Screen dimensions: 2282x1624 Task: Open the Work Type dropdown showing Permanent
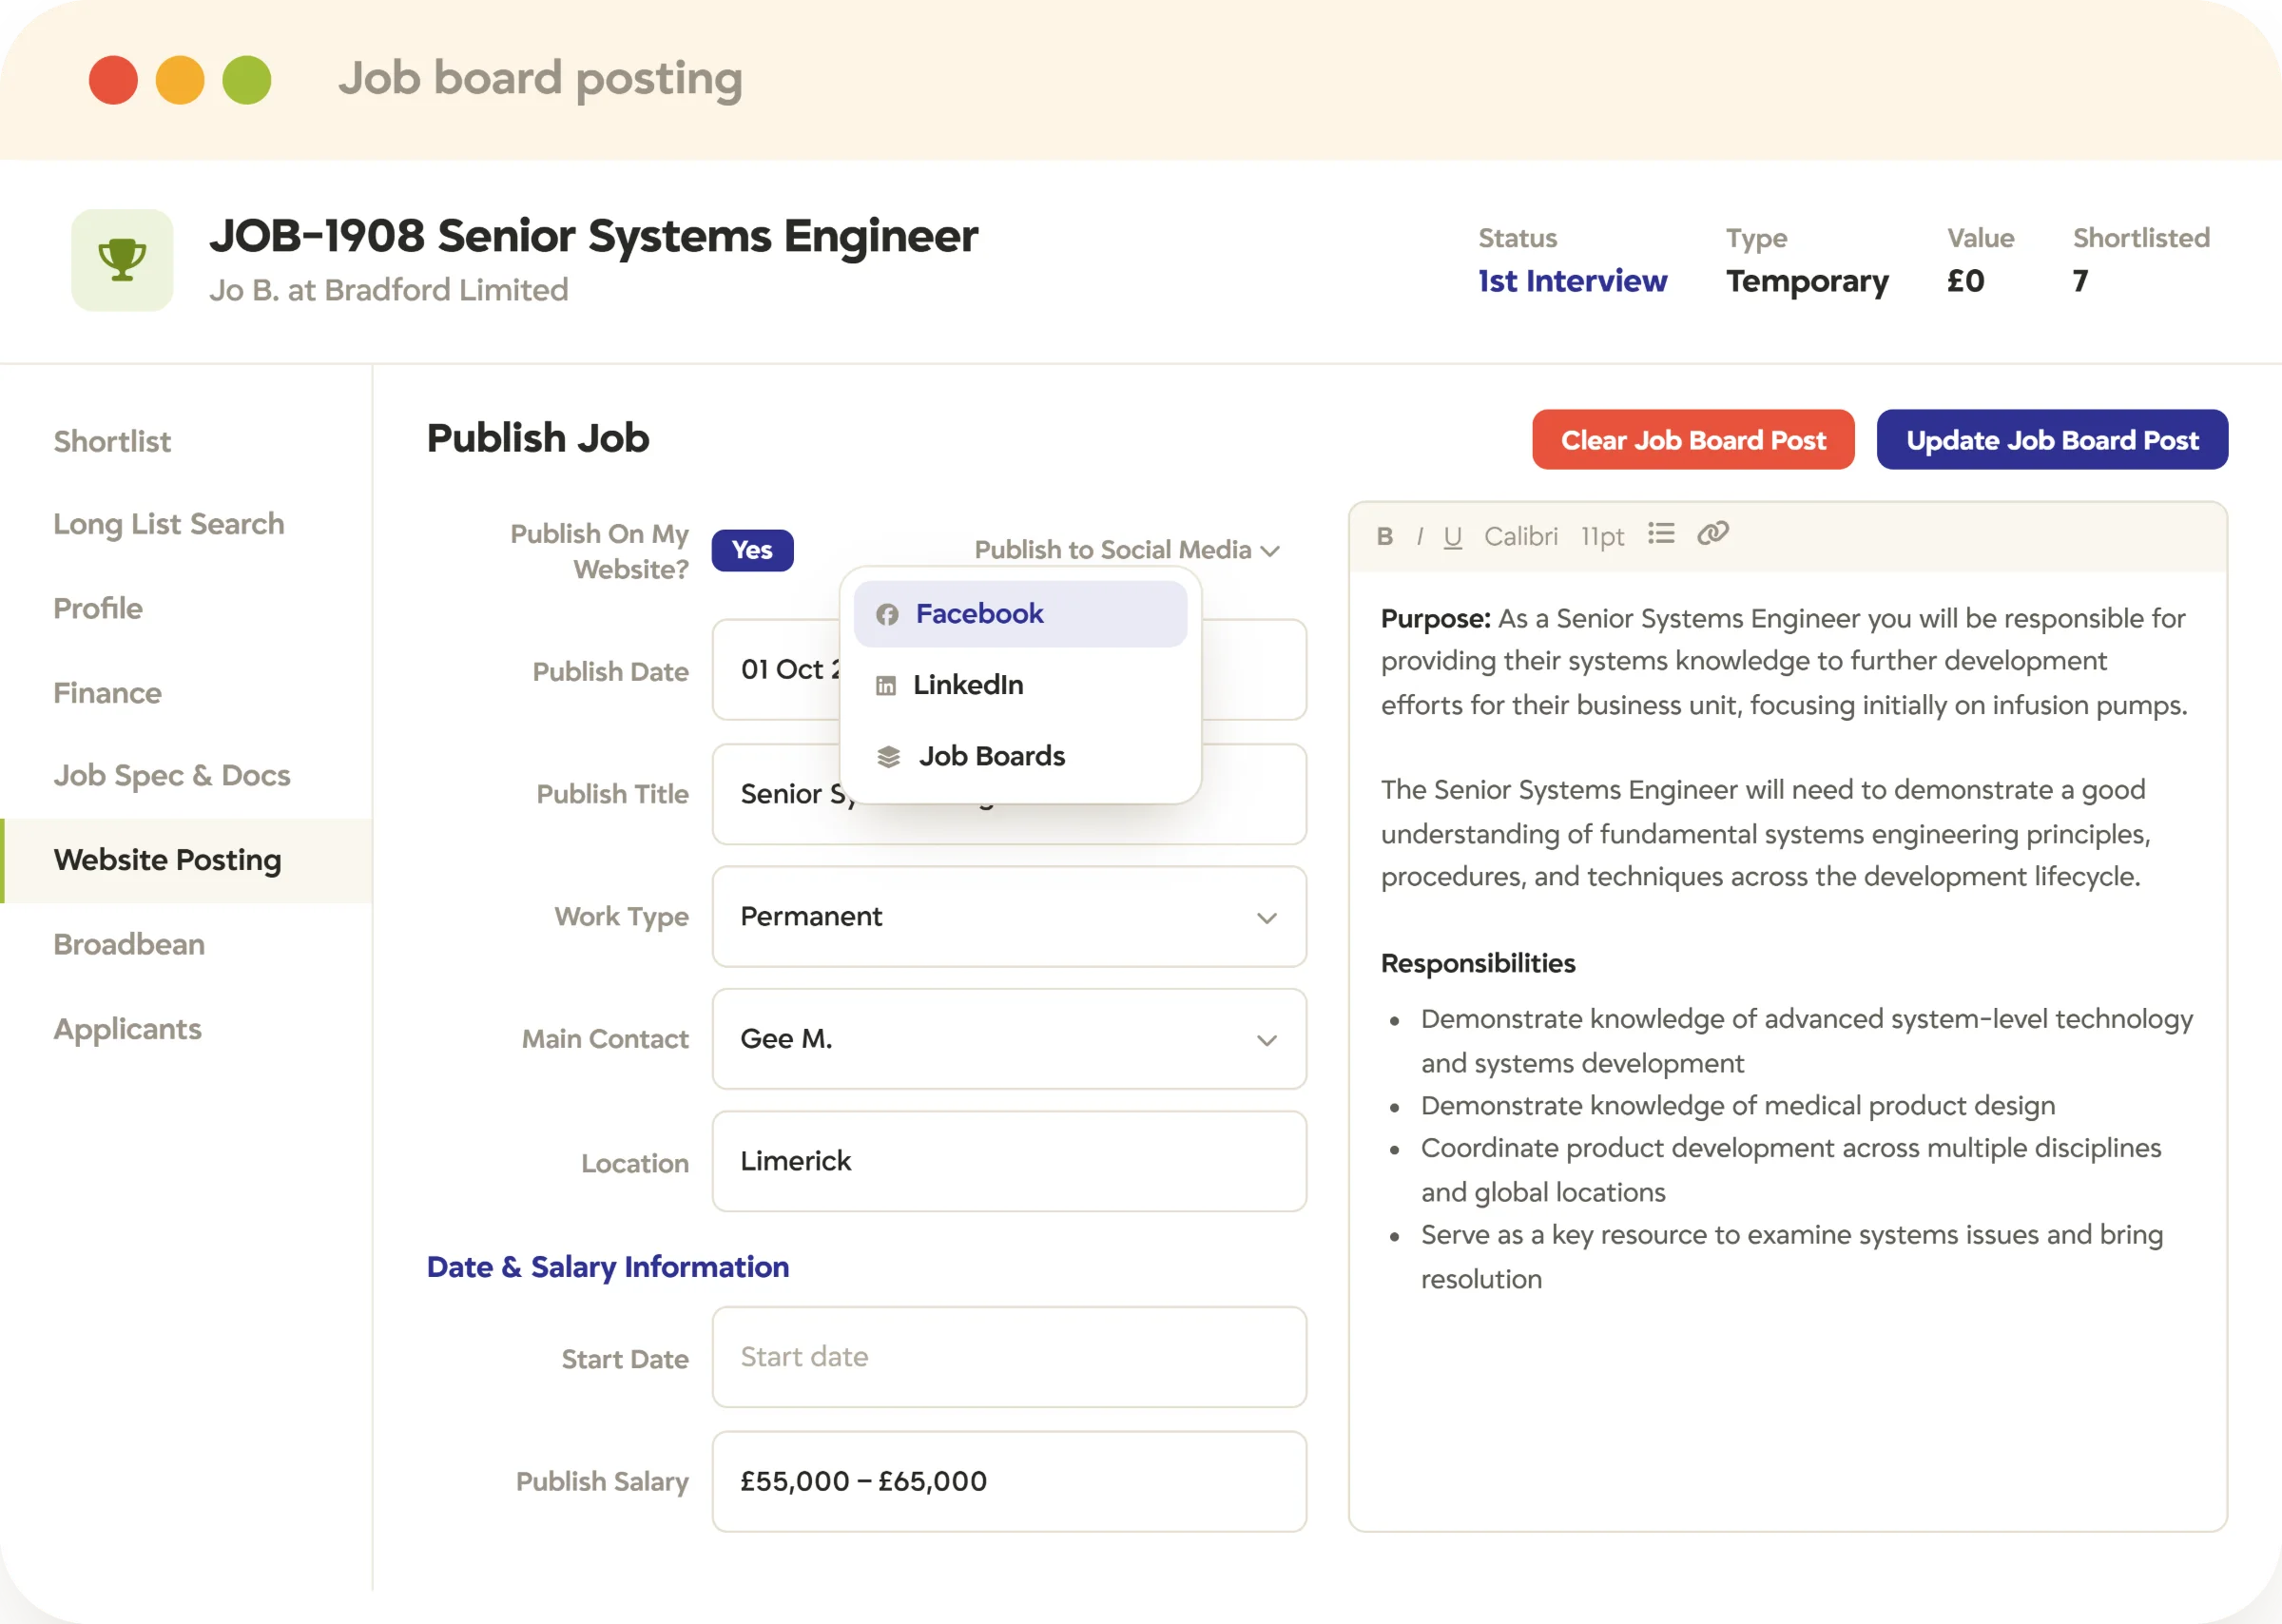click(x=1009, y=916)
